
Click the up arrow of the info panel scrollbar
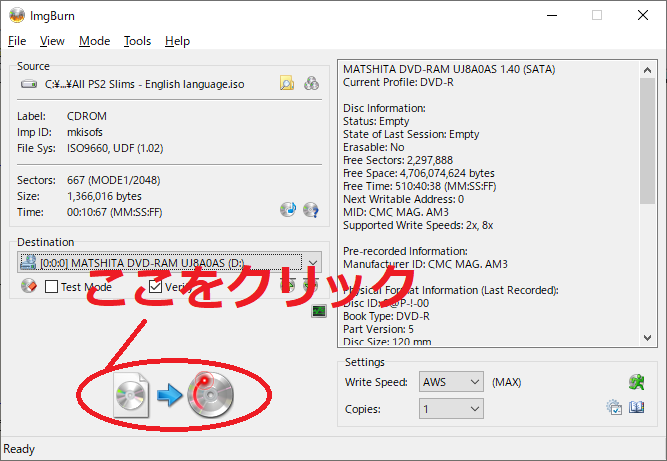647,70
